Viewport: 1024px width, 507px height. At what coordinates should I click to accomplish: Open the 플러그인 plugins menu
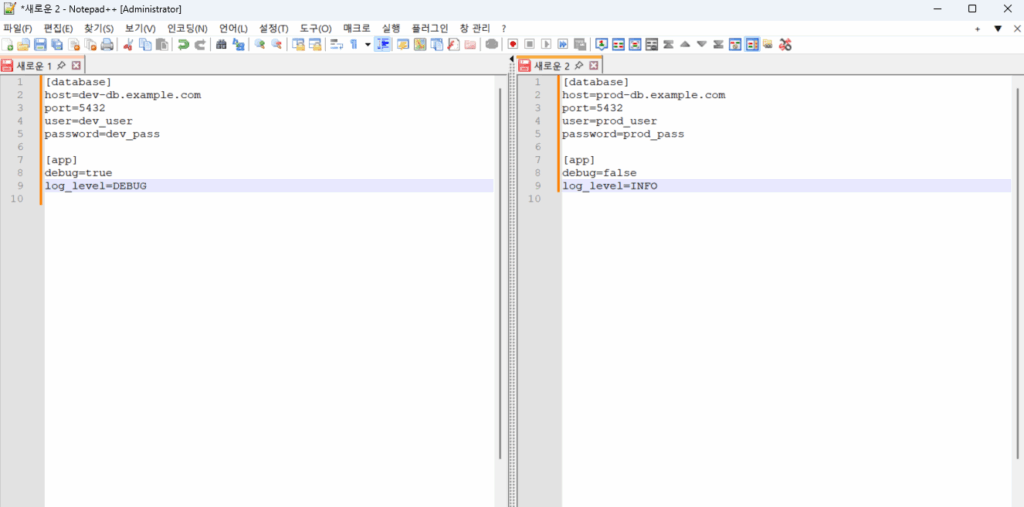[x=430, y=28]
